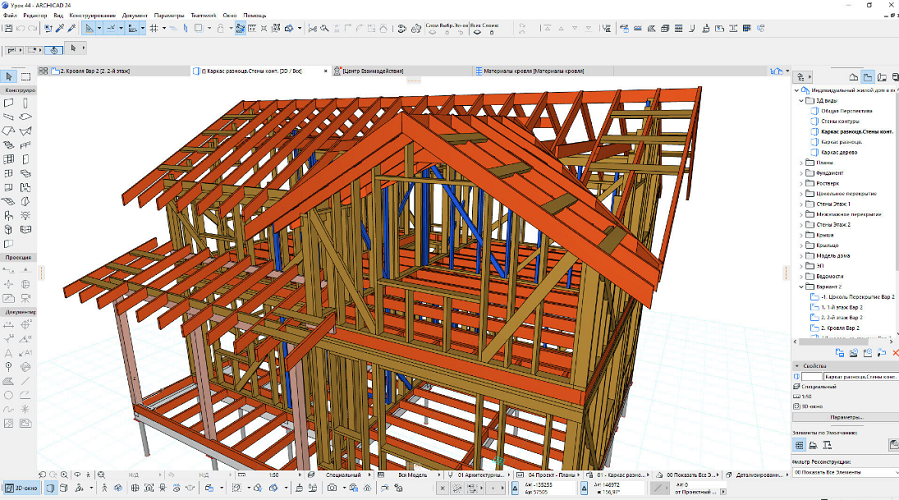Toggle the grid snap icon in toolbar
Image resolution: width=899 pixels, height=500 pixels.
coord(153,28)
